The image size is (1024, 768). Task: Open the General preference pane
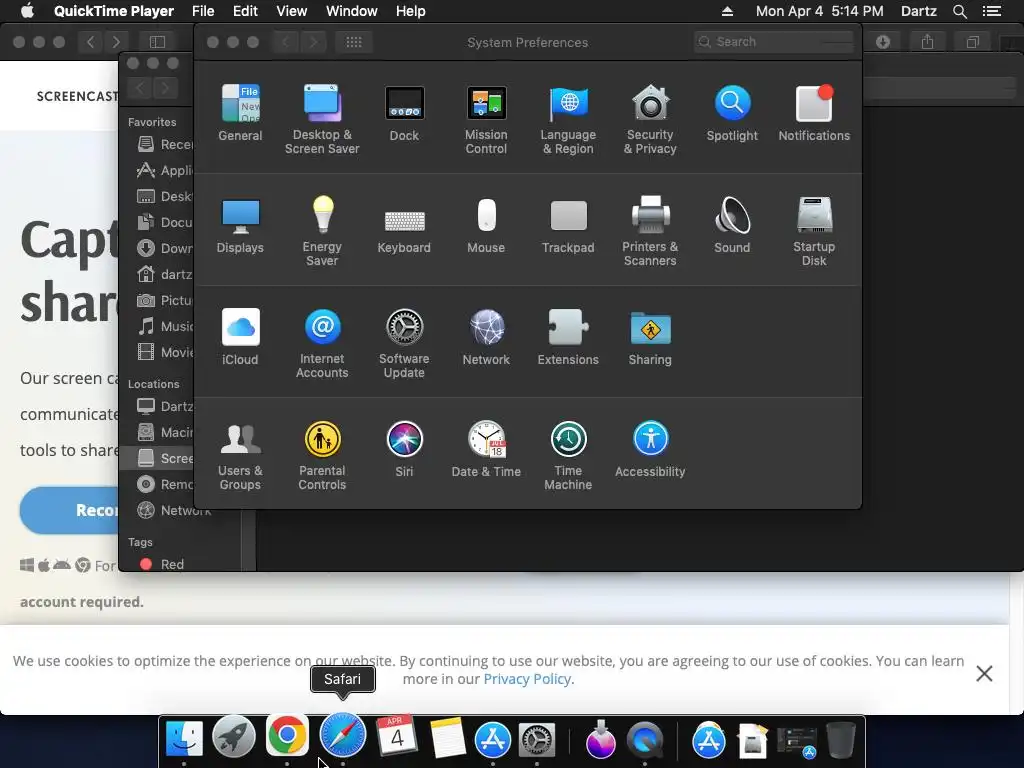(x=240, y=112)
